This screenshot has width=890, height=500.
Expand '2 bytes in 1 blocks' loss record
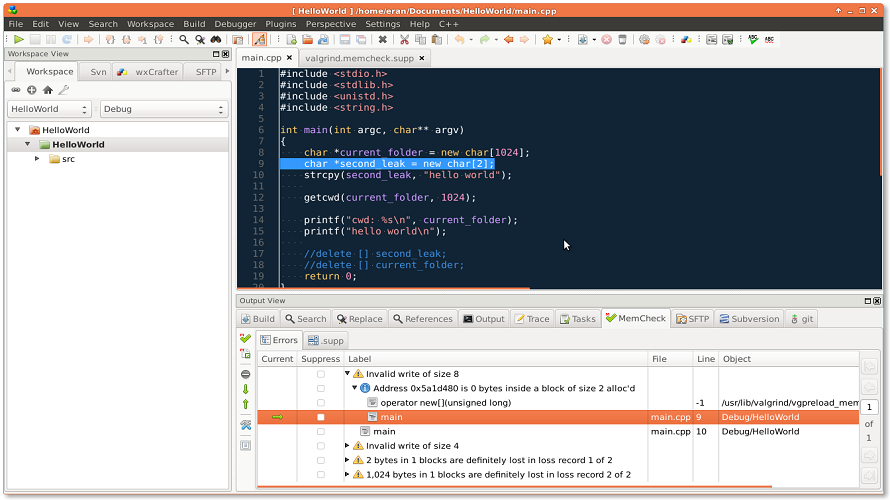coord(347,460)
